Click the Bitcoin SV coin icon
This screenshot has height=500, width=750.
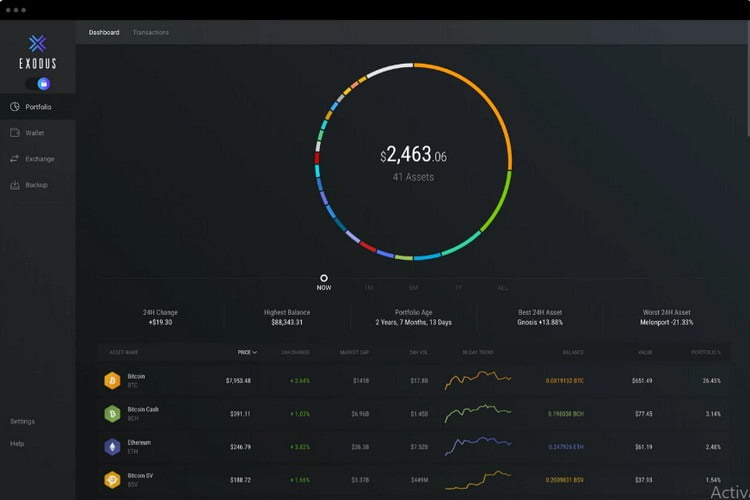coord(112,480)
